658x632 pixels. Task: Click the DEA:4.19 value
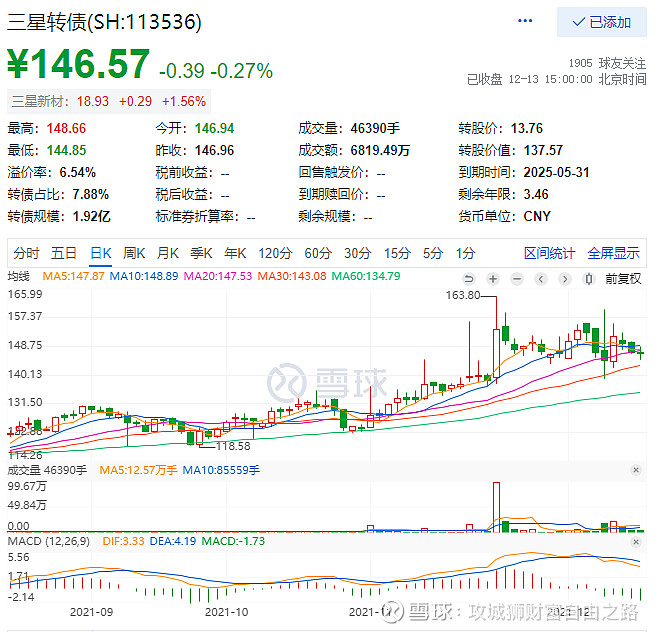coord(173,541)
